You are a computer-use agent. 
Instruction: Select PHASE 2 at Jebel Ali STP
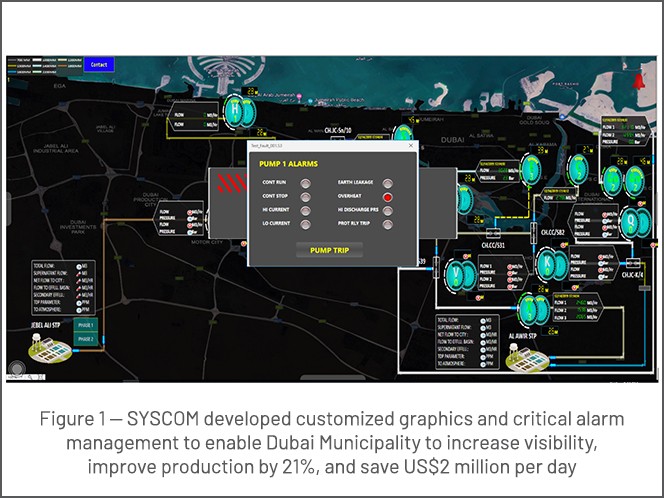[x=85, y=339]
